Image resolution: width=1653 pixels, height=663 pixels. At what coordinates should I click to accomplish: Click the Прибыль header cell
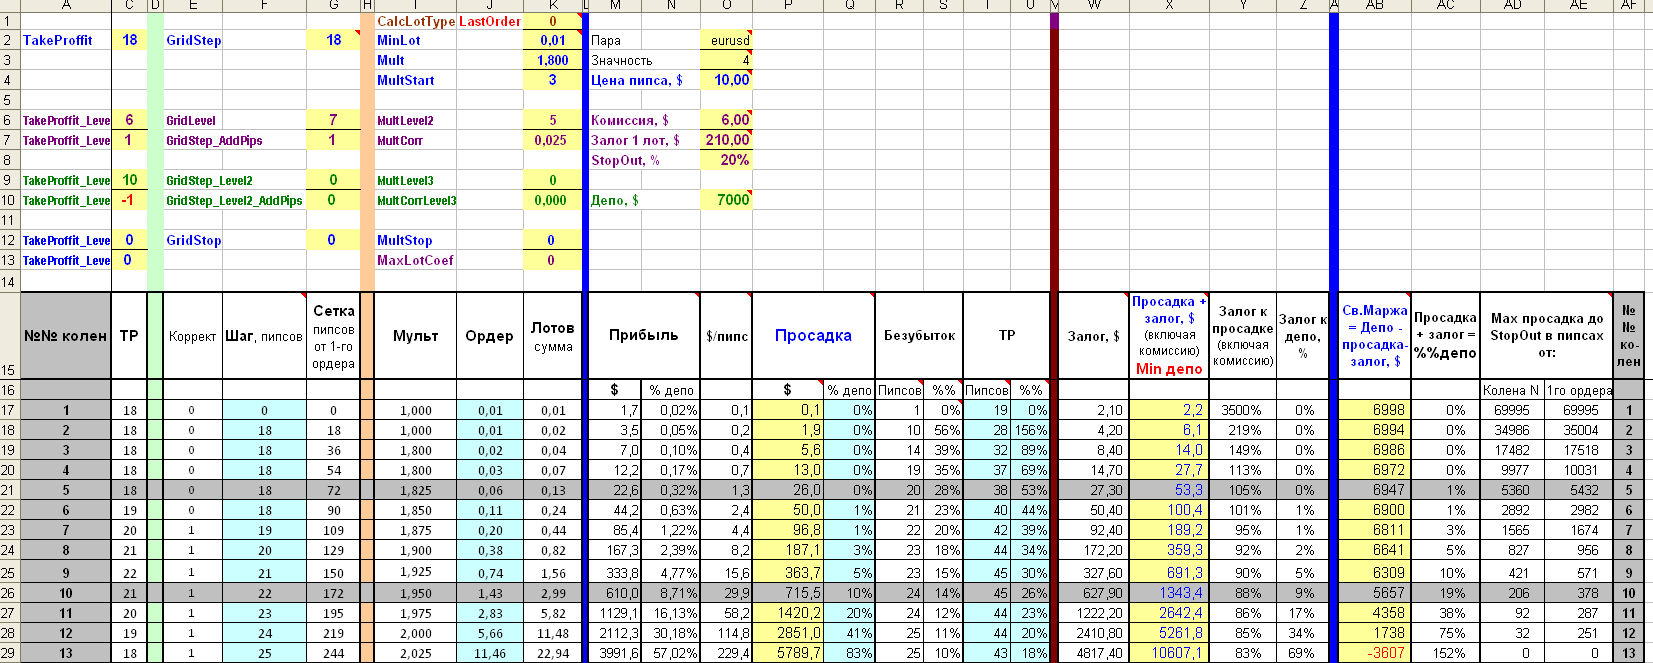pyautogui.click(x=644, y=336)
